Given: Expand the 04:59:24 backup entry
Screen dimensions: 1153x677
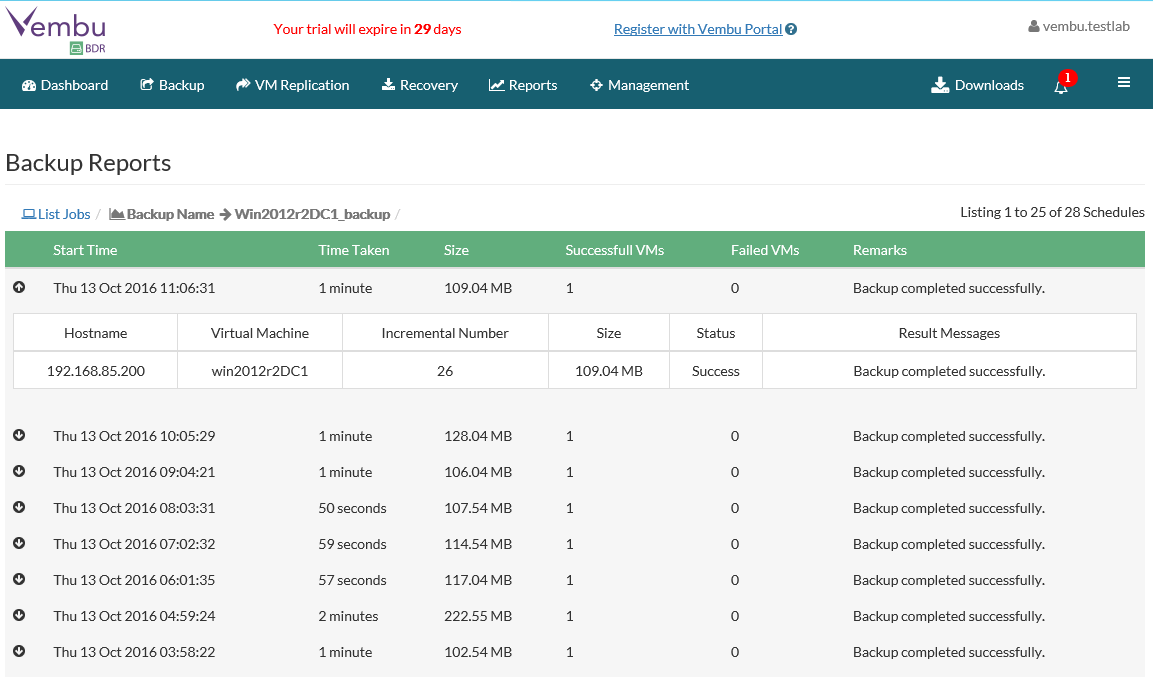Looking at the screenshot, I should [x=19, y=616].
